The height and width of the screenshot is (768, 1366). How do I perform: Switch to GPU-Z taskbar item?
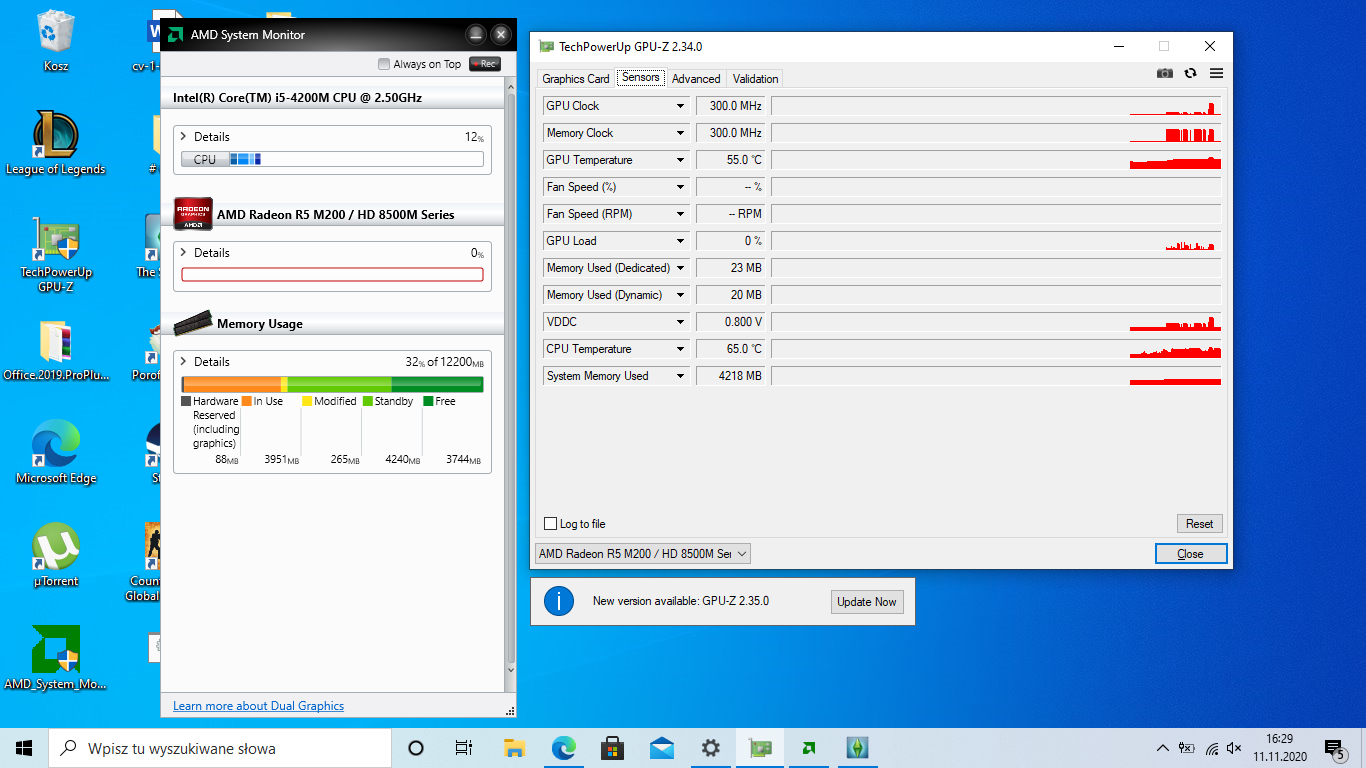[x=759, y=748]
